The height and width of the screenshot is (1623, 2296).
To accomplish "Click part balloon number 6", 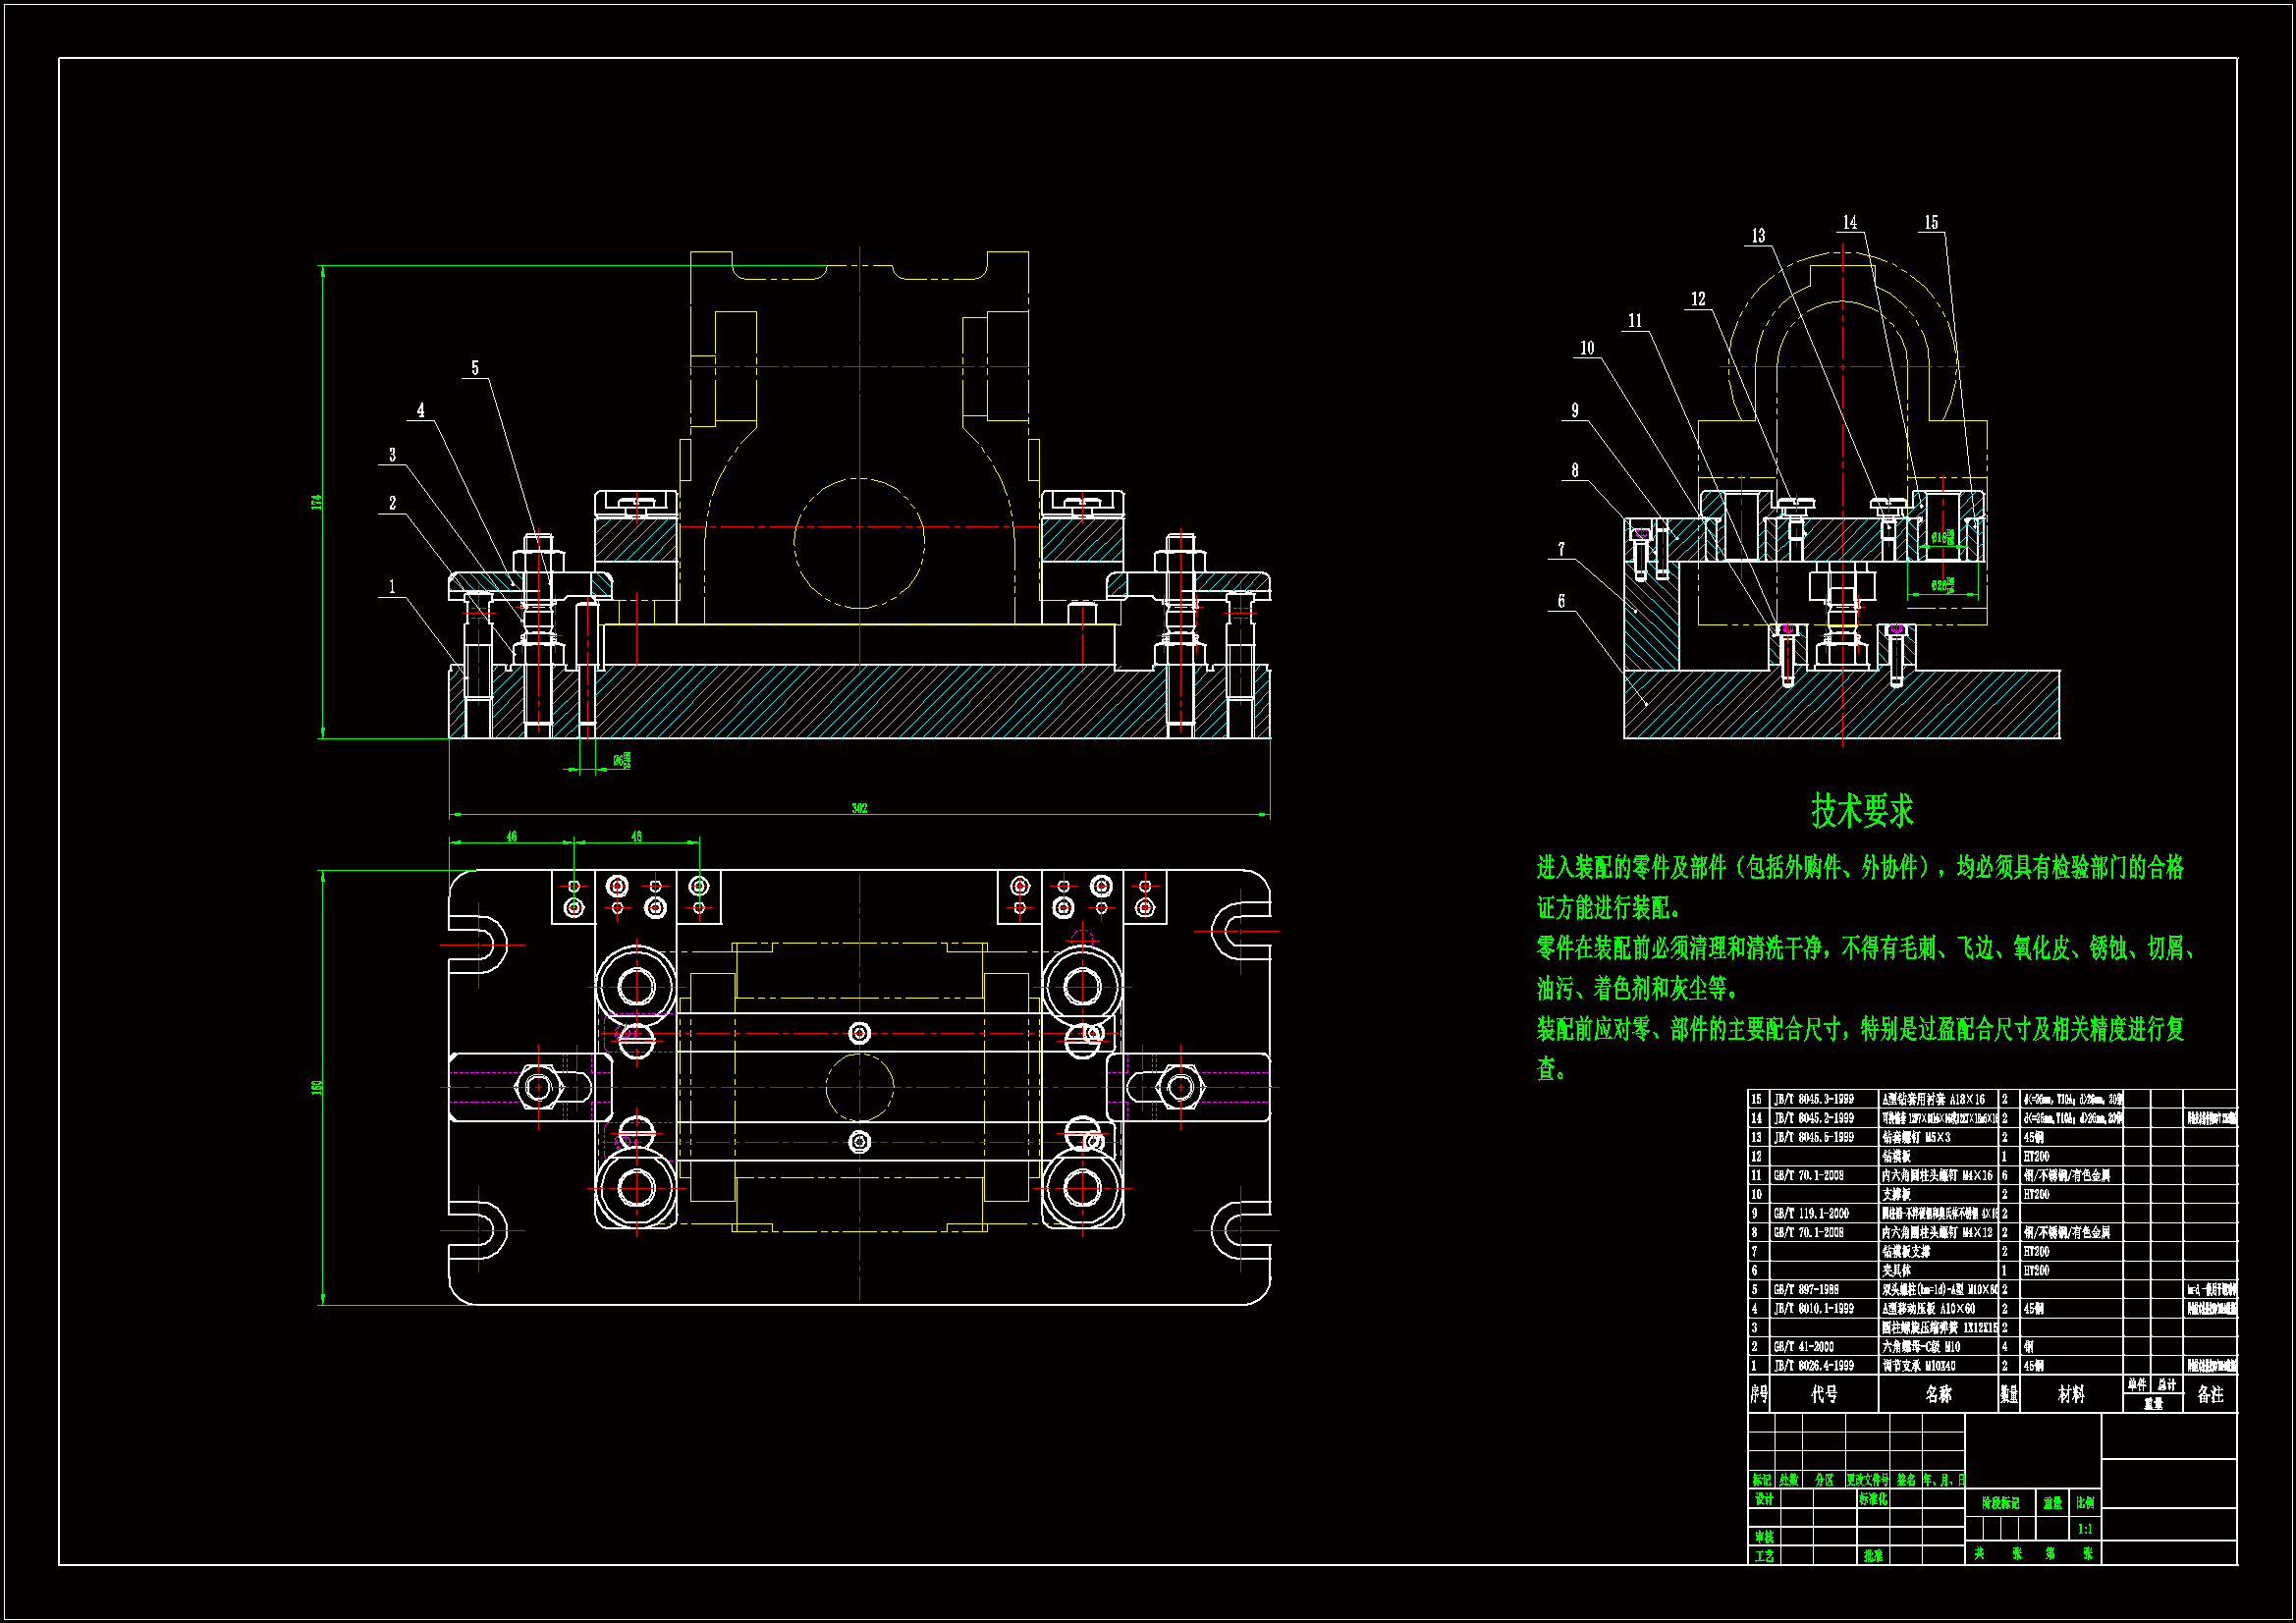I will [x=1561, y=601].
